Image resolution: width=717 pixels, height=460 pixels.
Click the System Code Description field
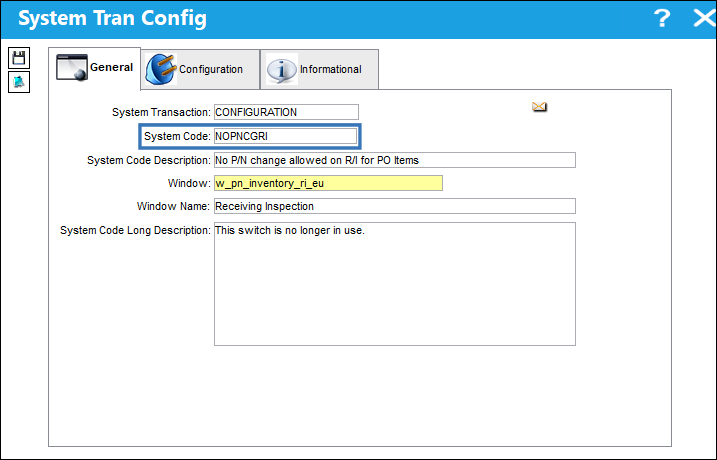(395, 160)
